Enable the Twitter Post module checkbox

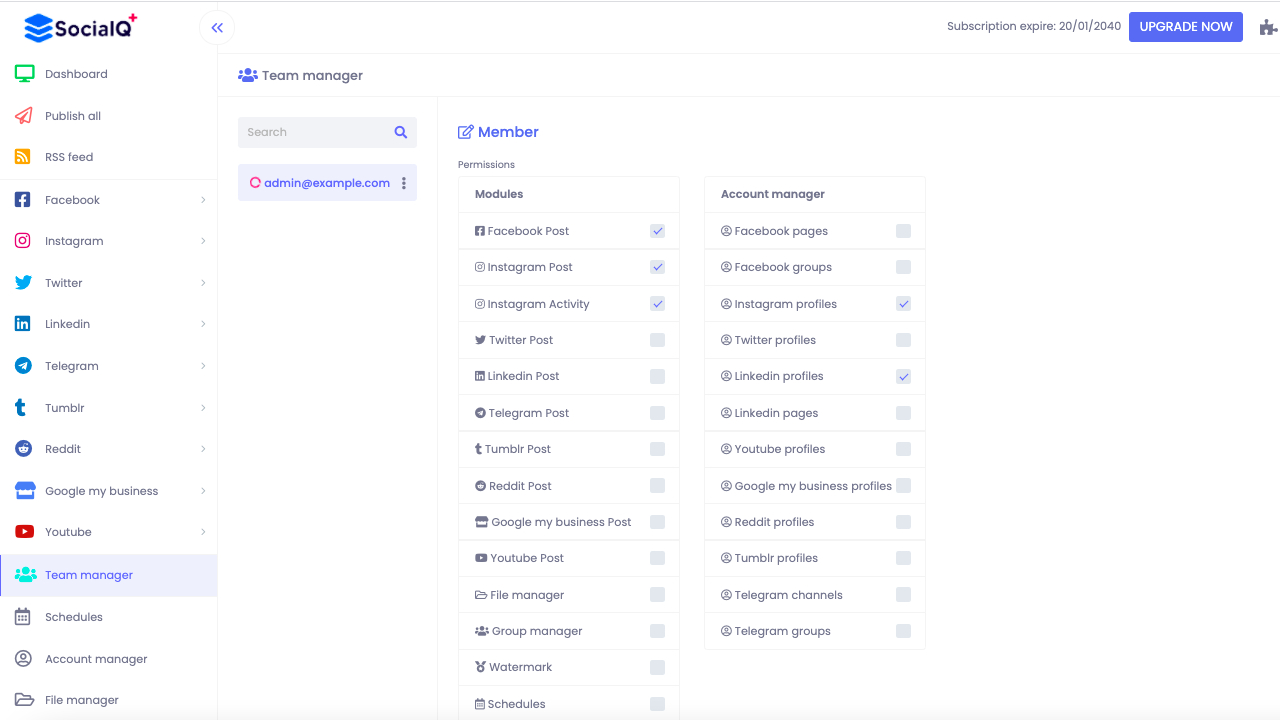tap(657, 340)
